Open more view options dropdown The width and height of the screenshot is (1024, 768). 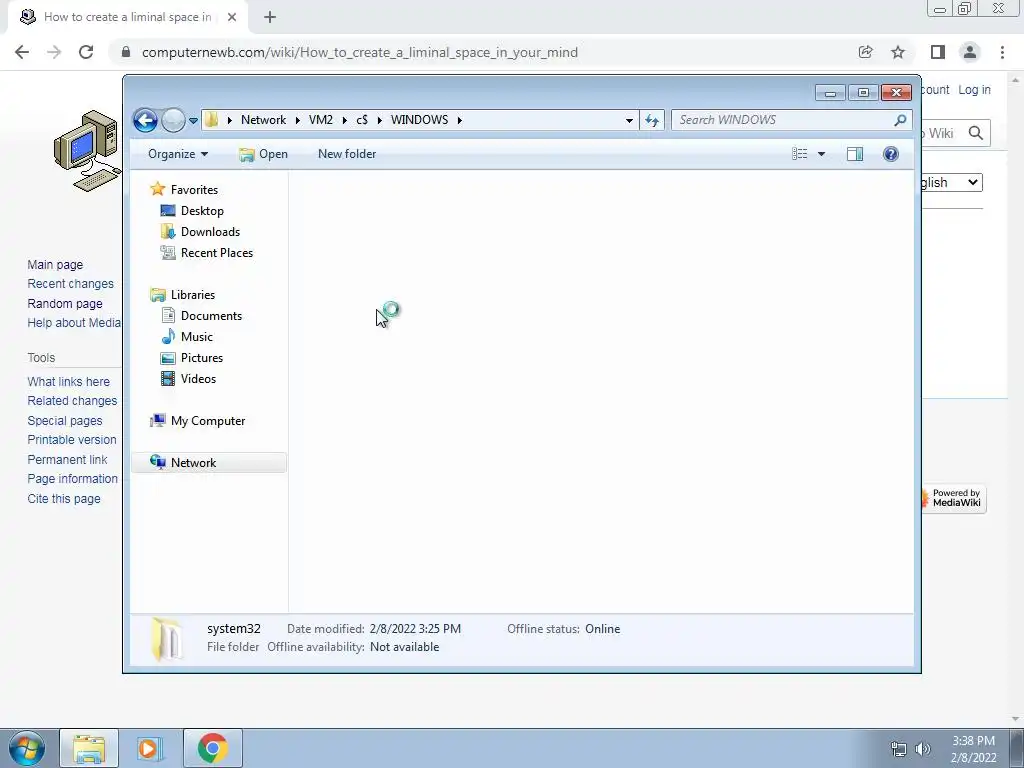pyautogui.click(x=822, y=154)
